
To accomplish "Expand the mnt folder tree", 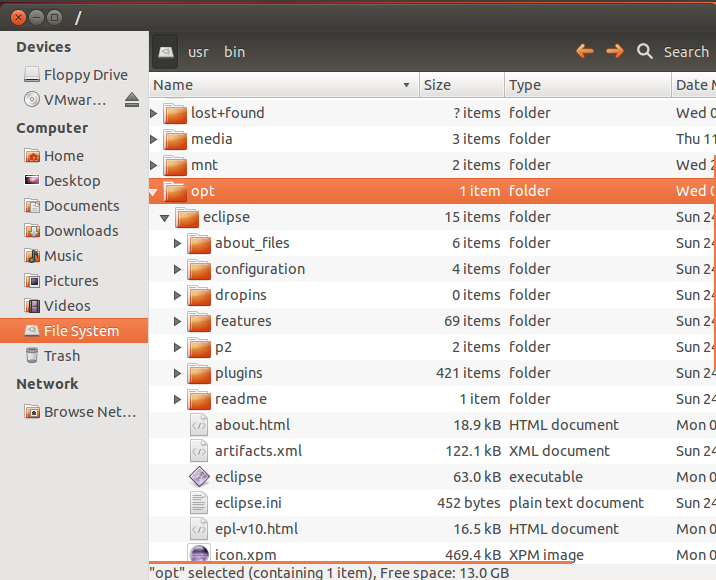I will pyautogui.click(x=153, y=165).
